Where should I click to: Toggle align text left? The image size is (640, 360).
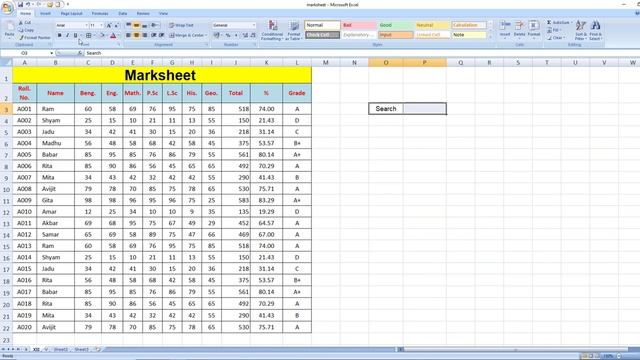click(x=128, y=36)
